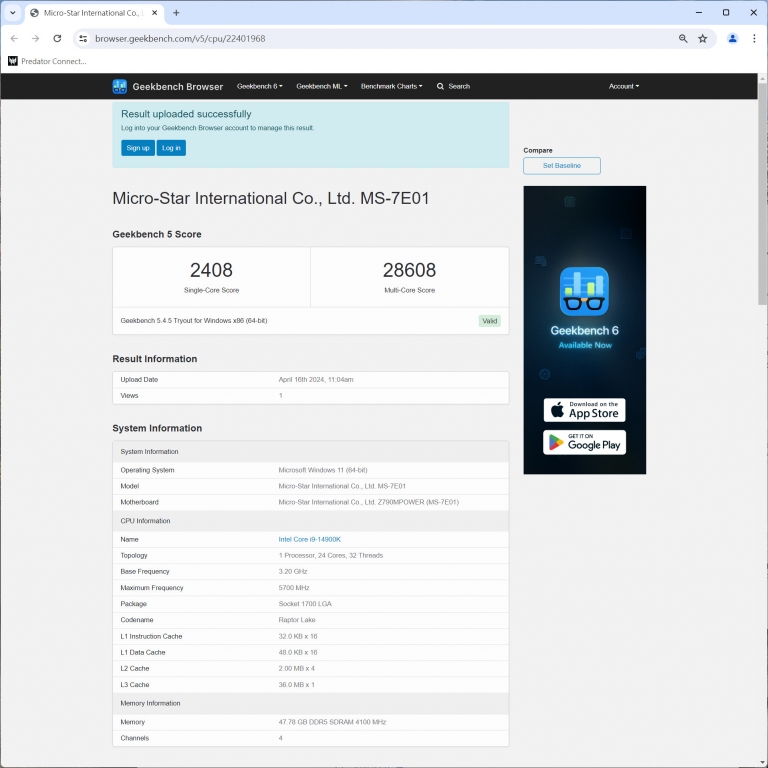Click 'Microsoft Windows 11 (64-bit)' value
Screen dimensions: 768x768
323,470
